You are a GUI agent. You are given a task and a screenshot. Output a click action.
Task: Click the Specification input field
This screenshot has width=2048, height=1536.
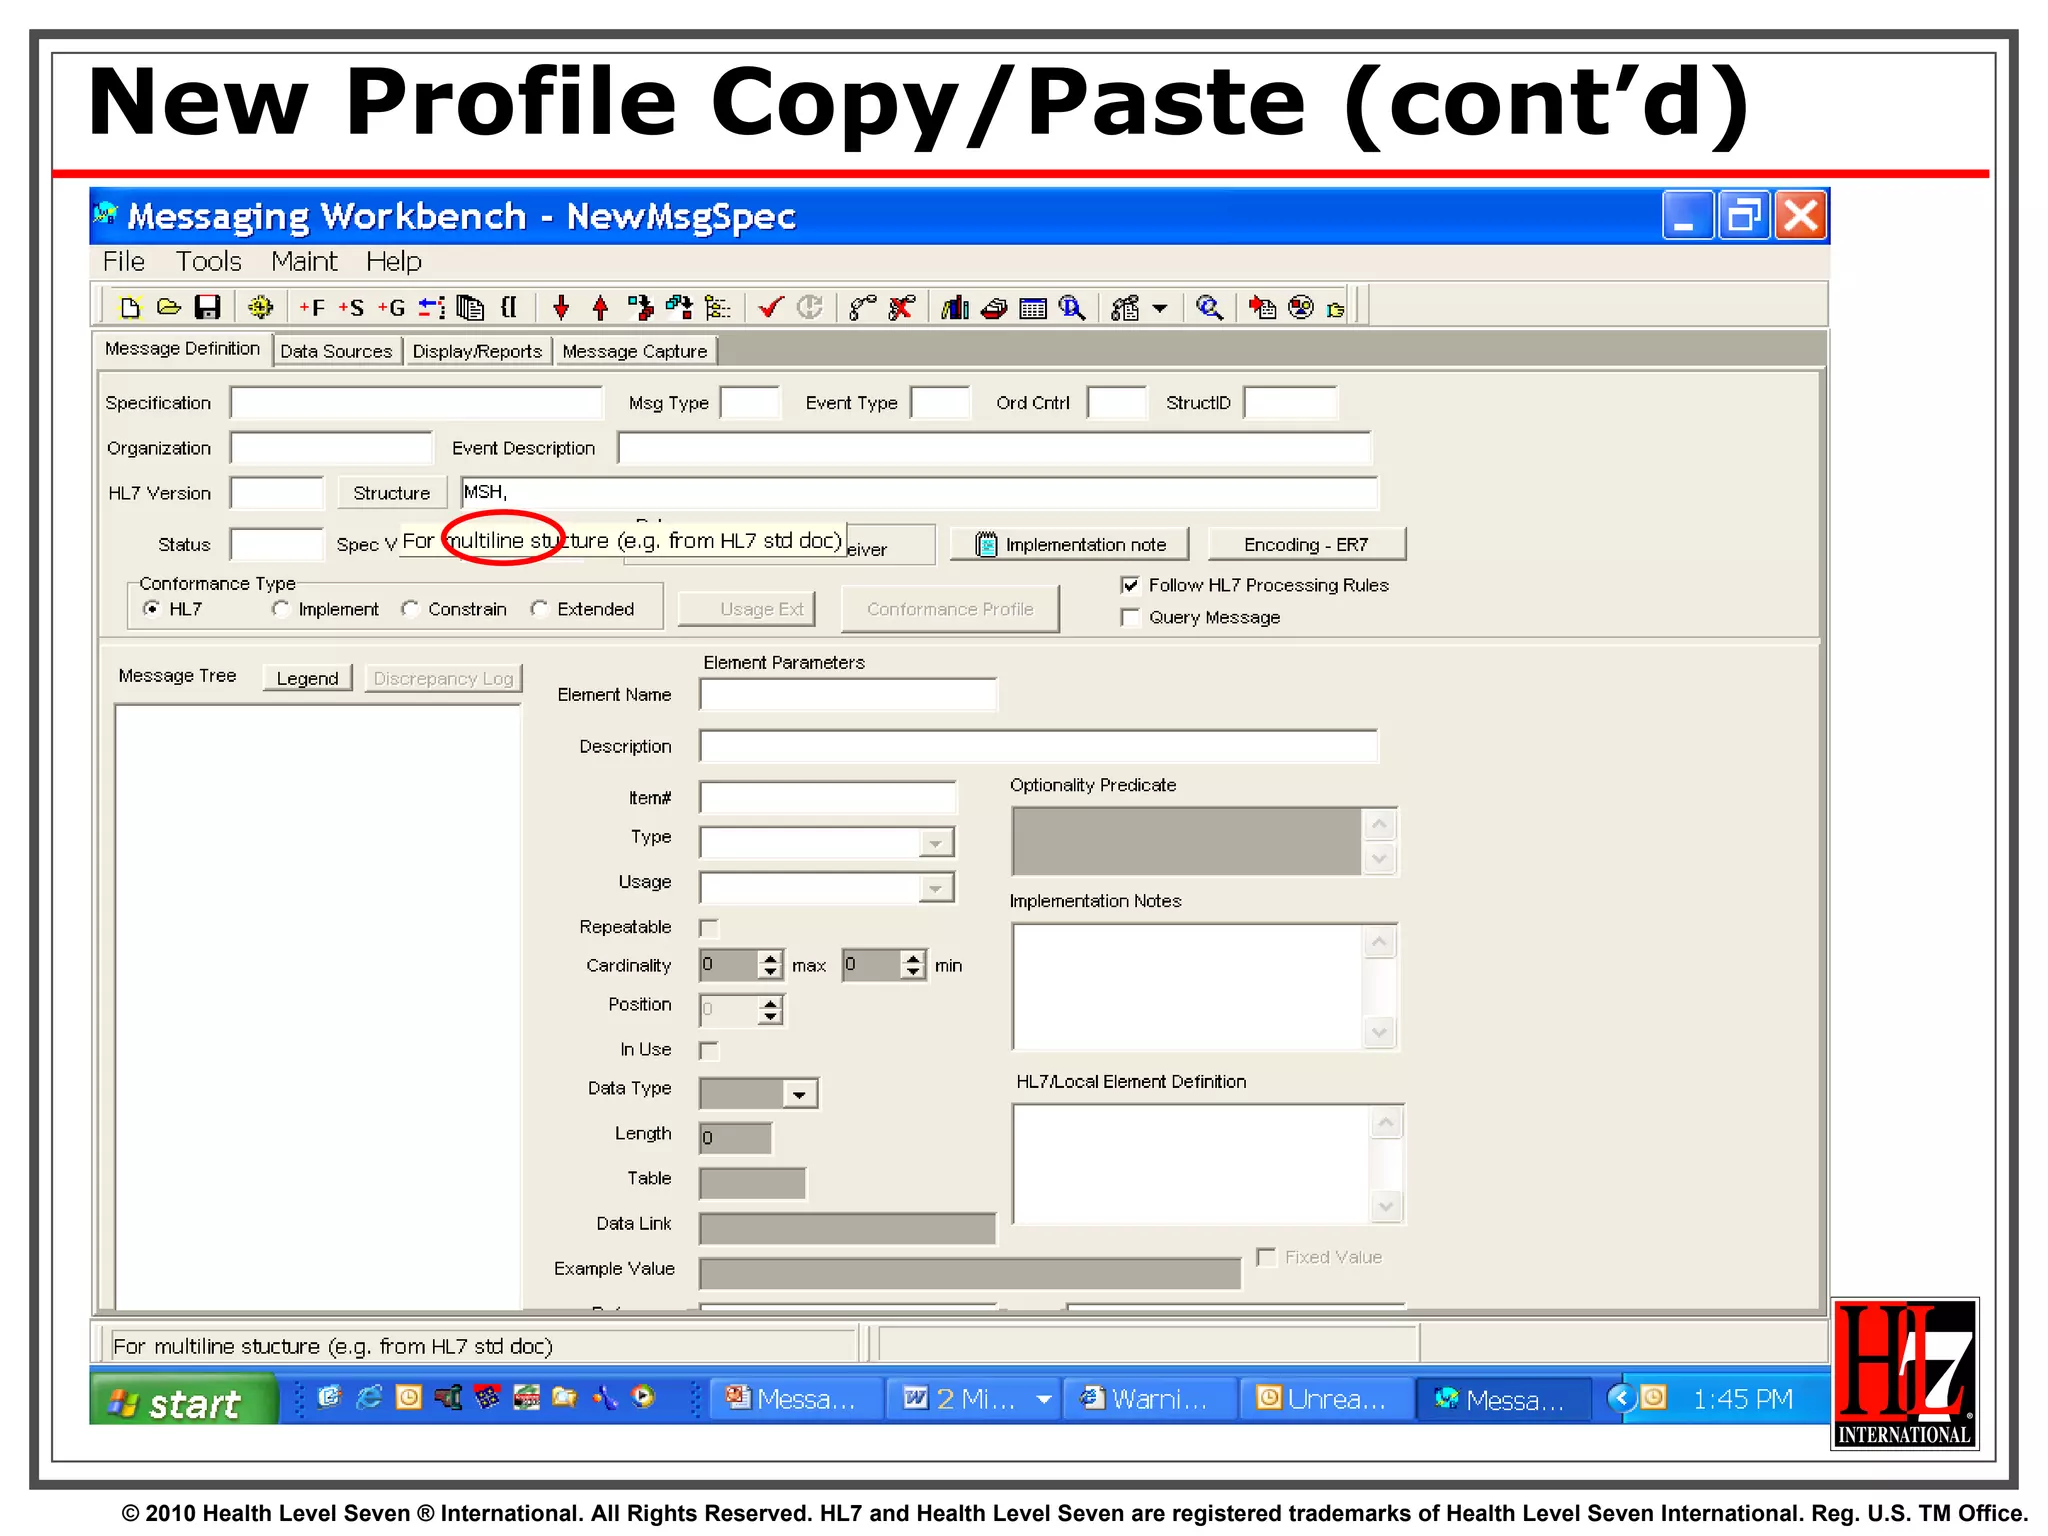pyautogui.click(x=416, y=403)
